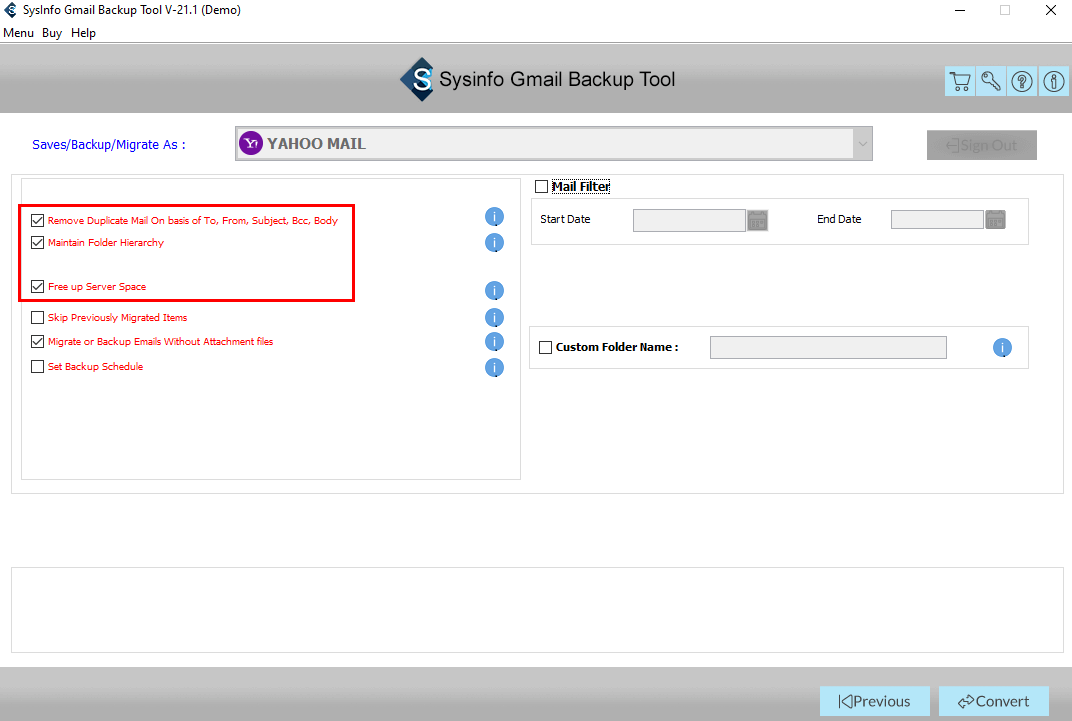Screen dimensions: 1072x721
Task: Show info for Custom Folder Name
Action: 1002,347
